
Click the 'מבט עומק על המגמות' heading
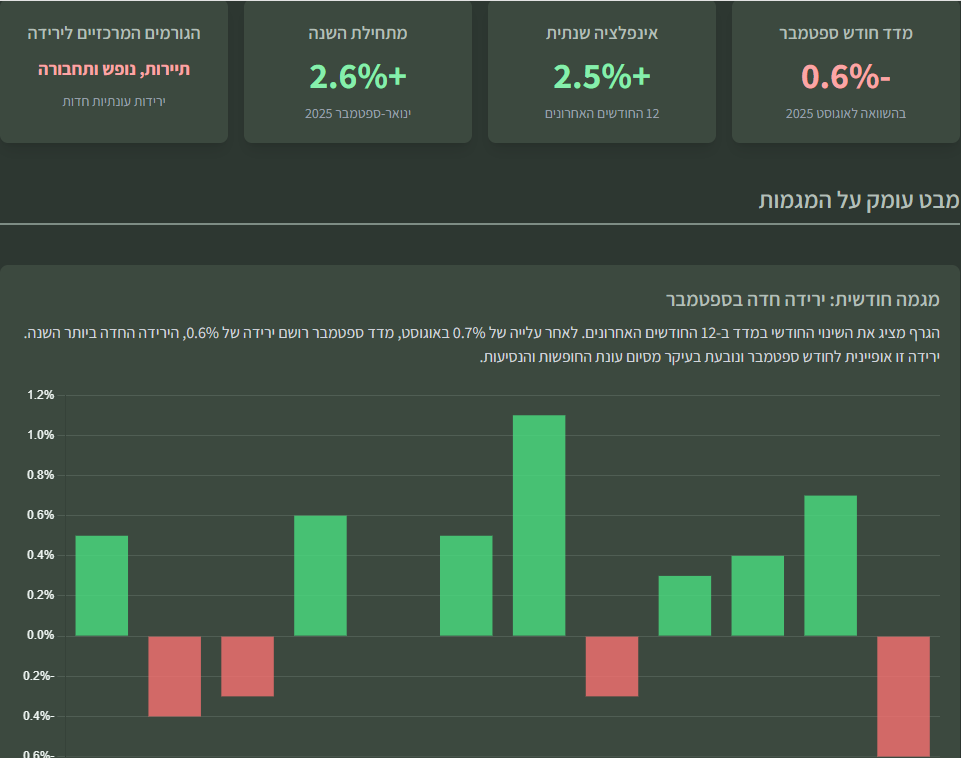(859, 200)
